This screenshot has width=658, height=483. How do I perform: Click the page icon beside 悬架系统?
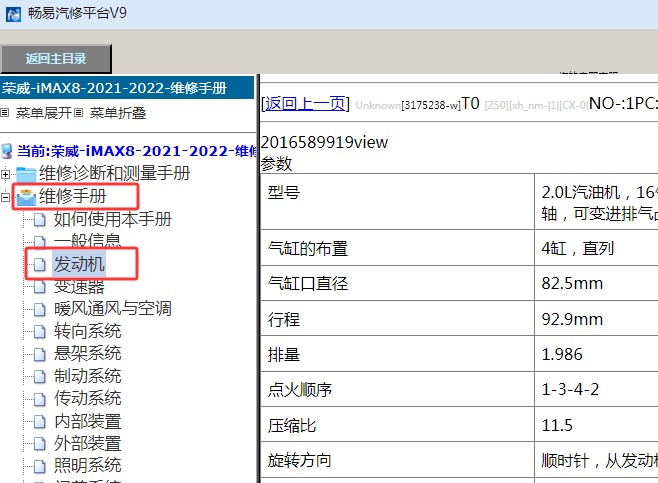[x=39, y=354]
